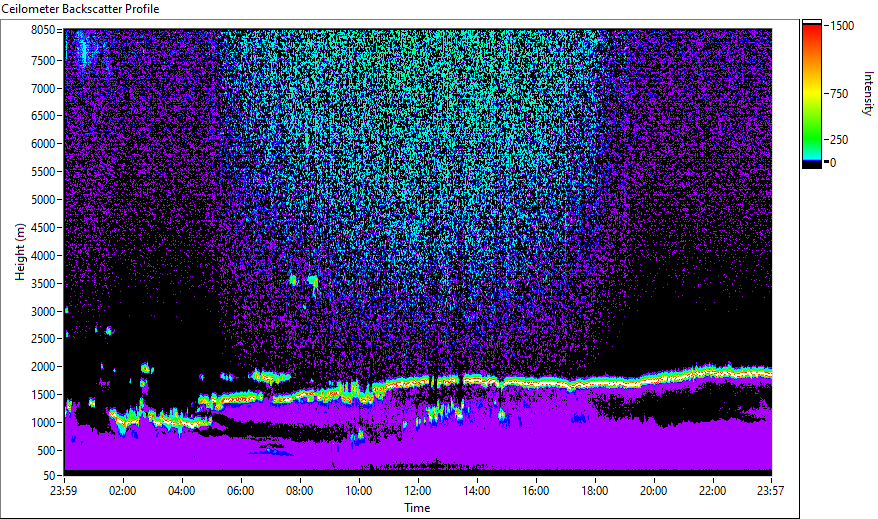
Task: Click the Intensity axis caption
Action: (868, 93)
